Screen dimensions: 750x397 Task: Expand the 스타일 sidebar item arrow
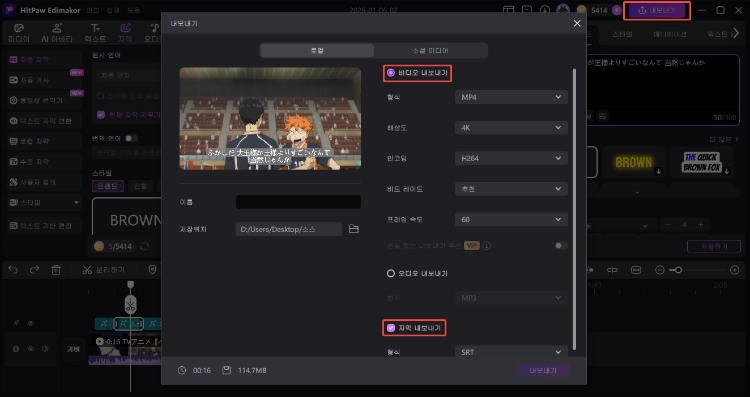click(77, 203)
